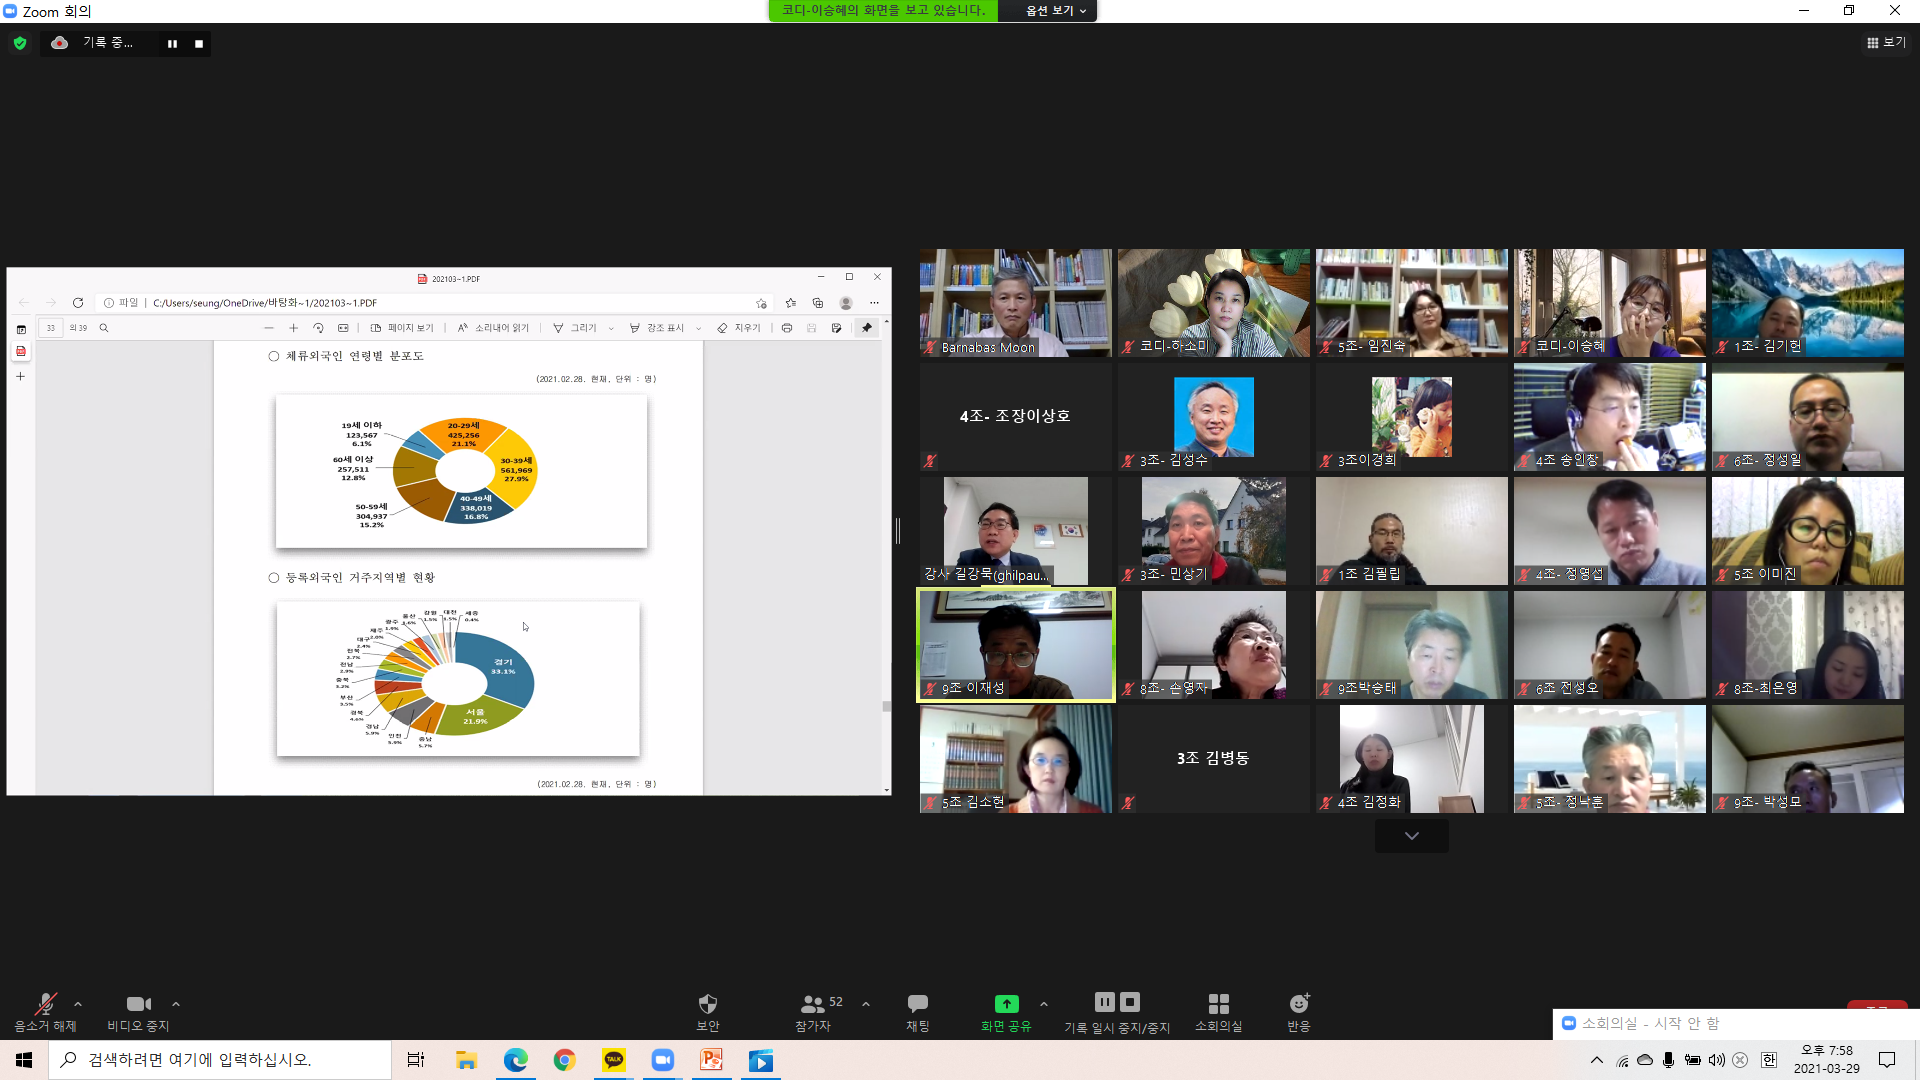
Task: Expand video options arrow next to 비디오 중지
Action: 176,1004
